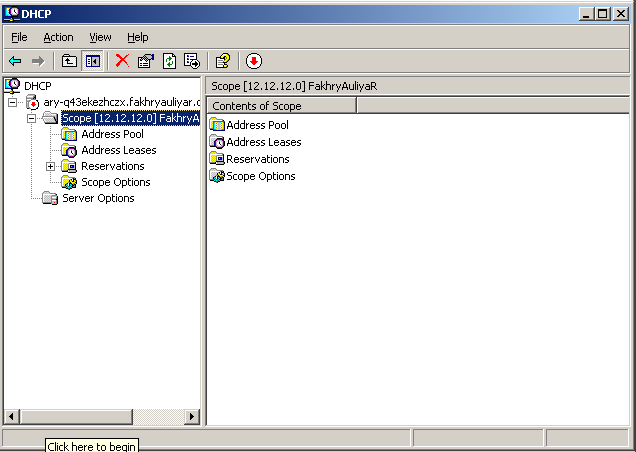Screen dimensions: 636x452
Task: Click DHCP icon in title bar
Action: coord(11,13)
